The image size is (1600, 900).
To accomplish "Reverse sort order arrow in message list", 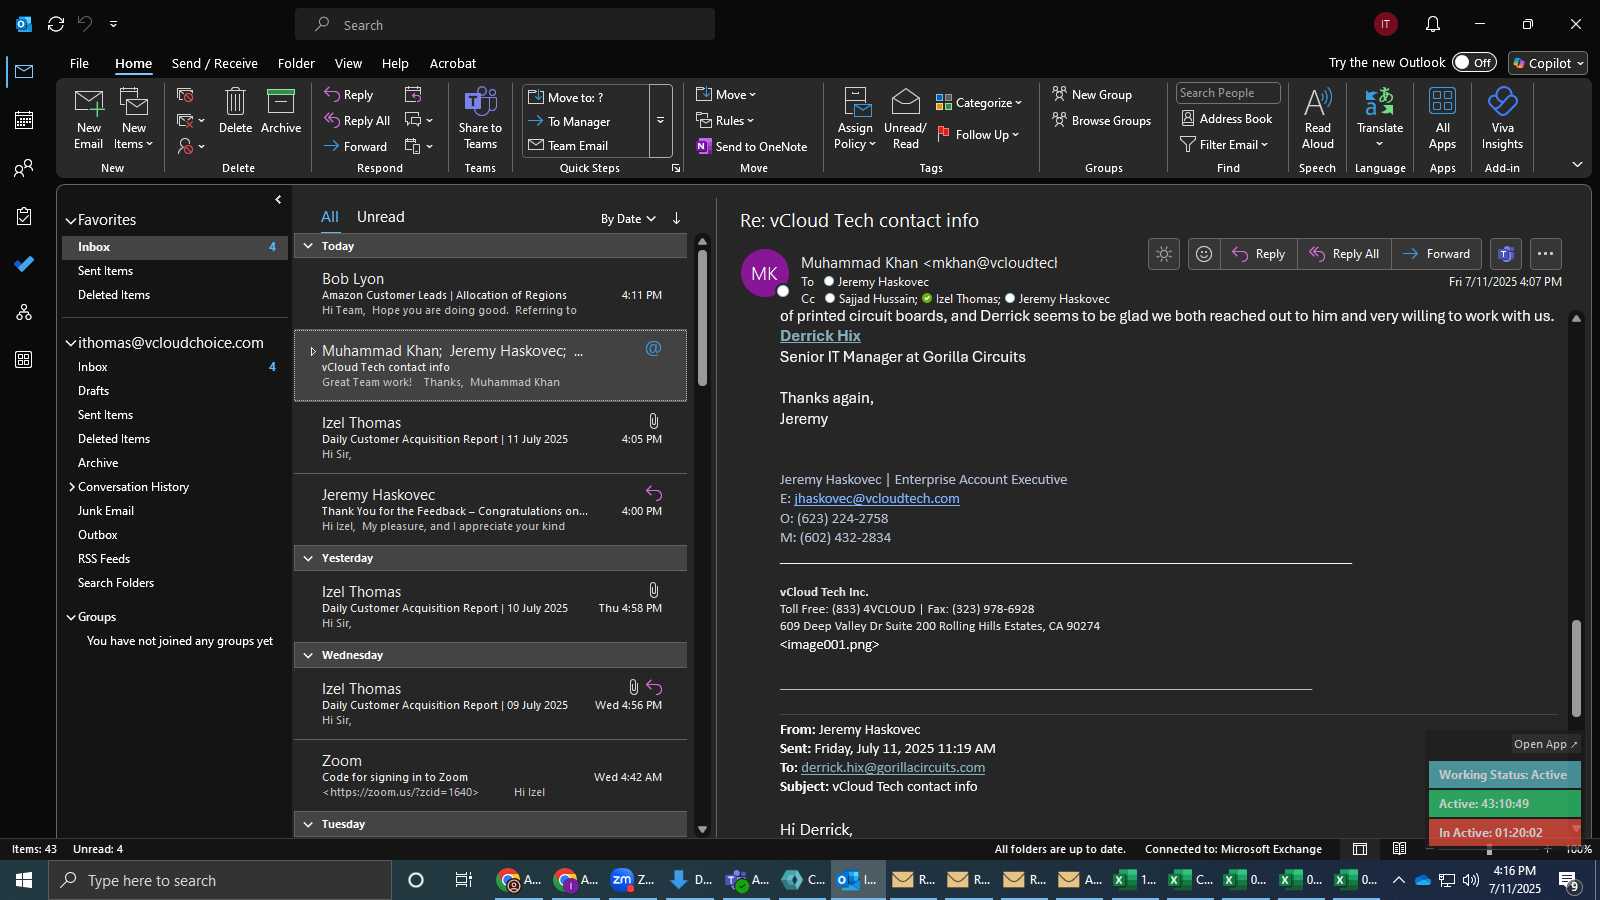I will click(x=676, y=218).
